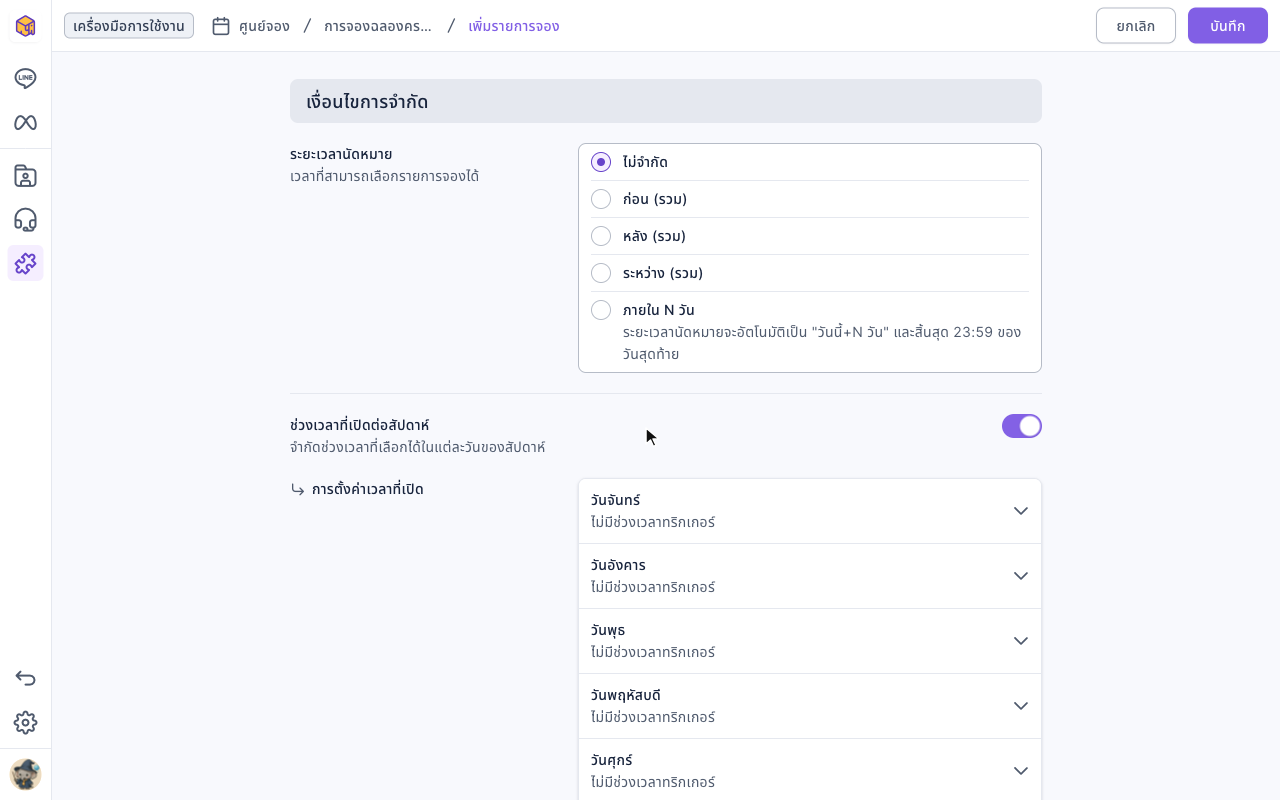Toggle off ช่วงเวลาที่เปิดต่อสัปดาห์ switch
The height and width of the screenshot is (800, 1280).
(x=1022, y=426)
